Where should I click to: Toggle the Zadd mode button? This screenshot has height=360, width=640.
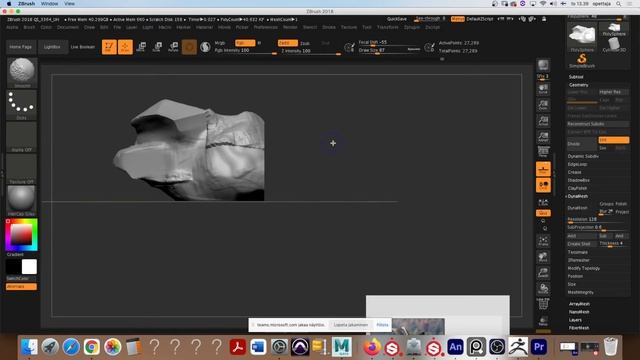[288, 43]
